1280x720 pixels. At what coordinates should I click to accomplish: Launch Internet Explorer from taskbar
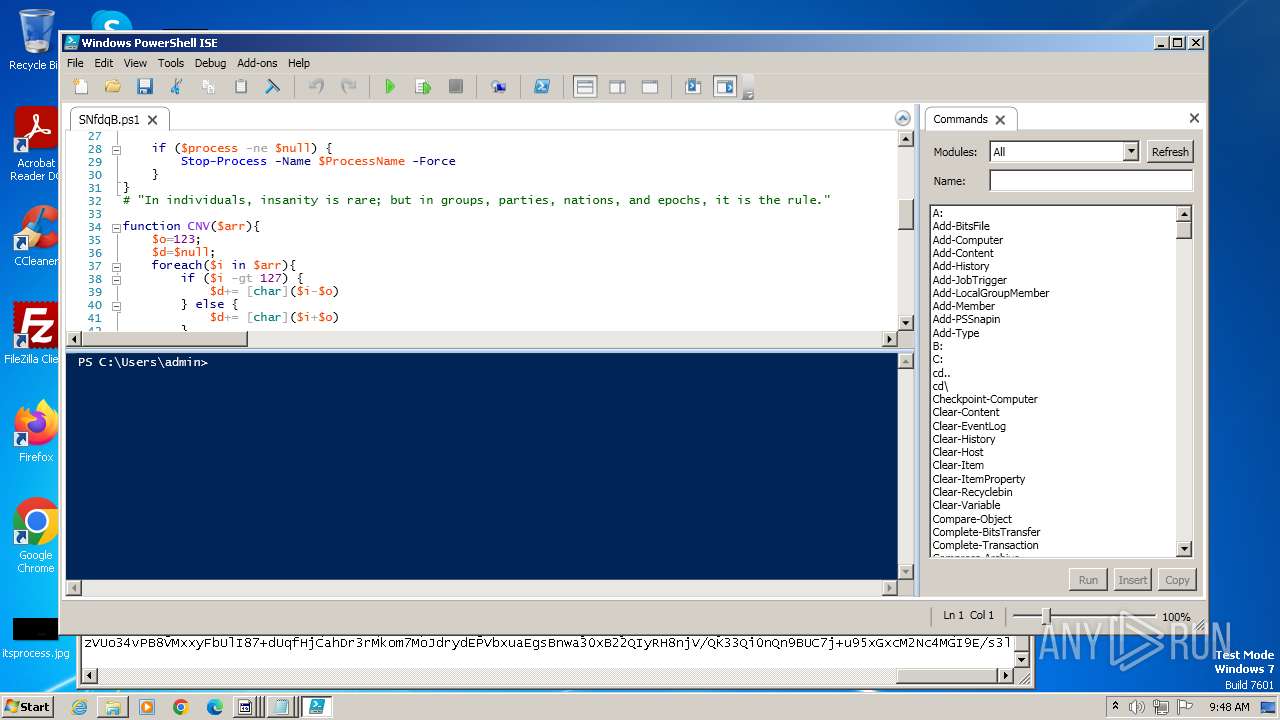click(79, 707)
